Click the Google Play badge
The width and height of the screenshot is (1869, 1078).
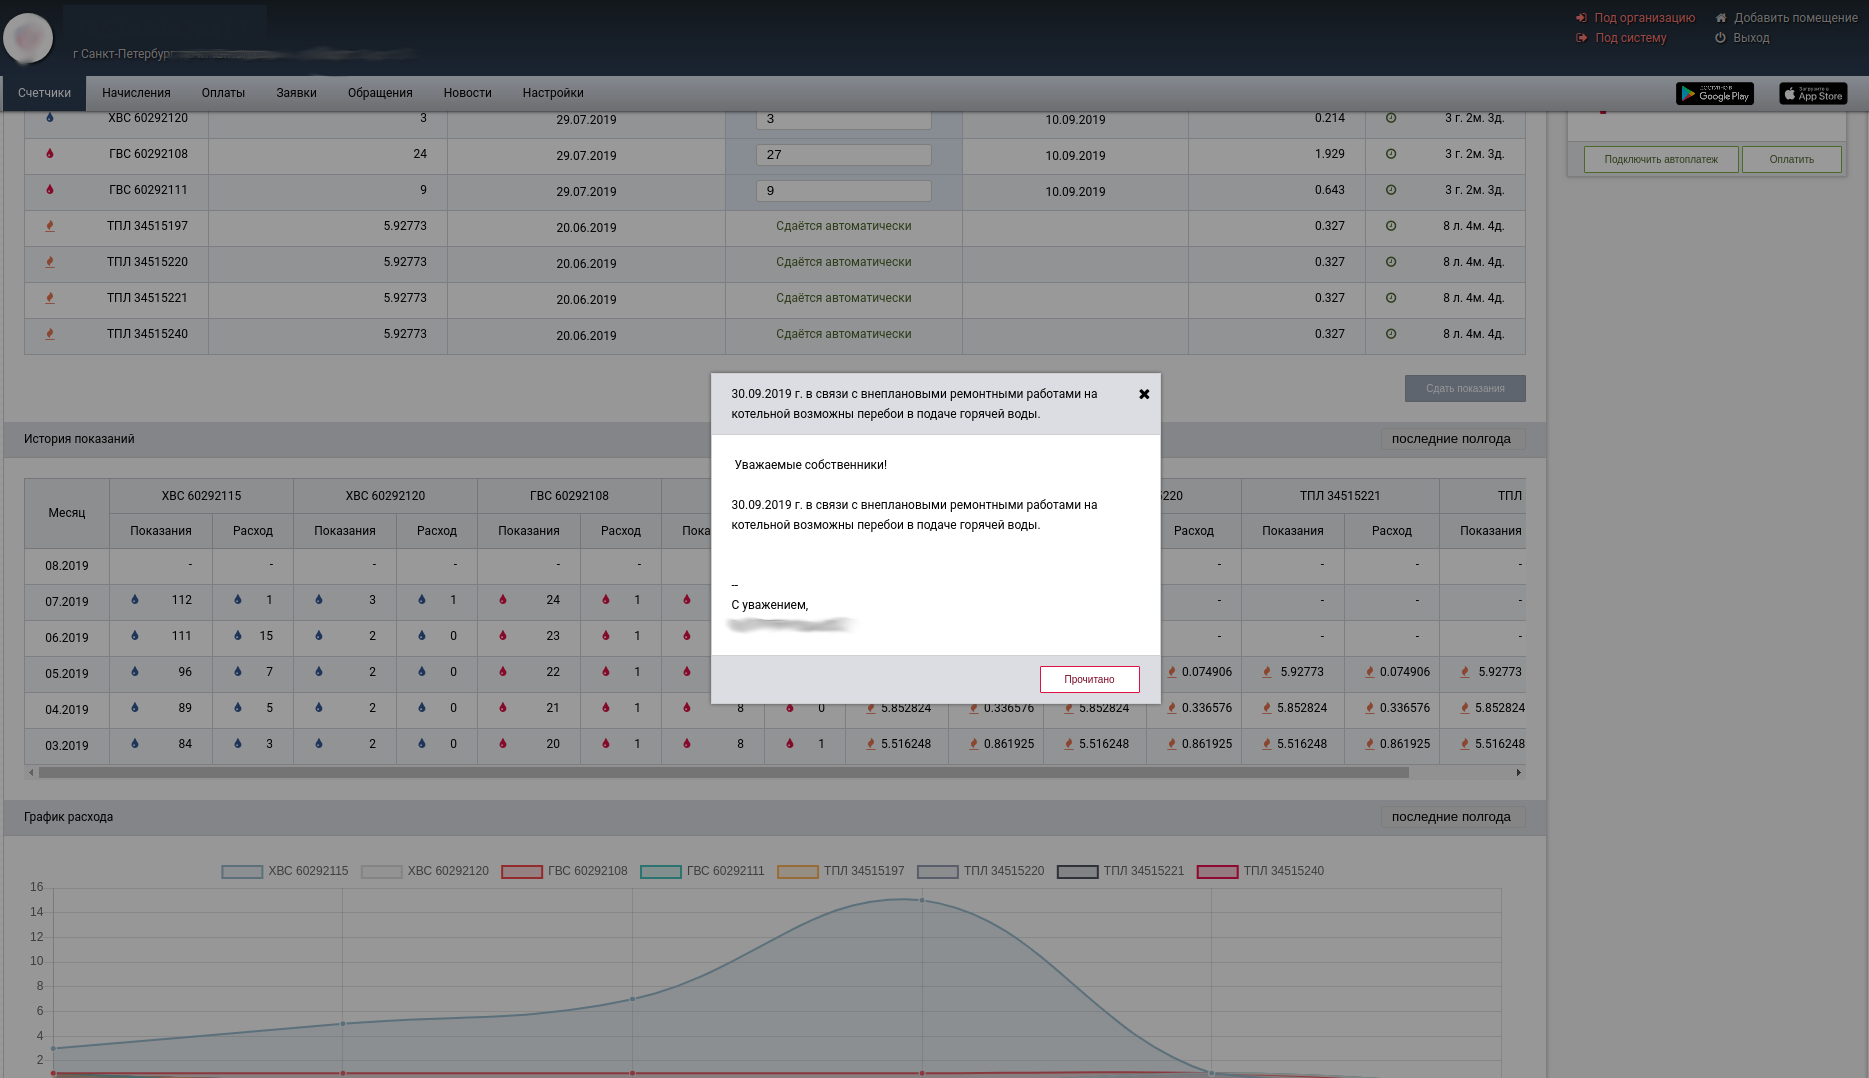[x=1714, y=94]
